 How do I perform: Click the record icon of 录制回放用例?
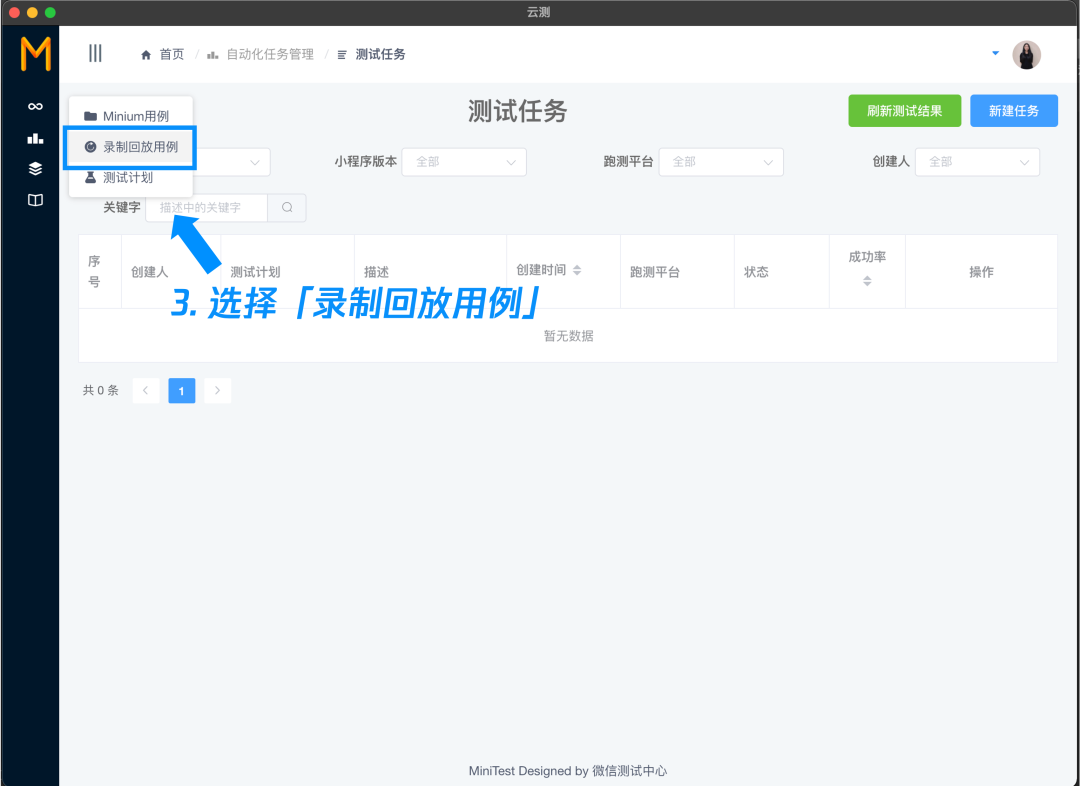pyautogui.click(x=90, y=147)
